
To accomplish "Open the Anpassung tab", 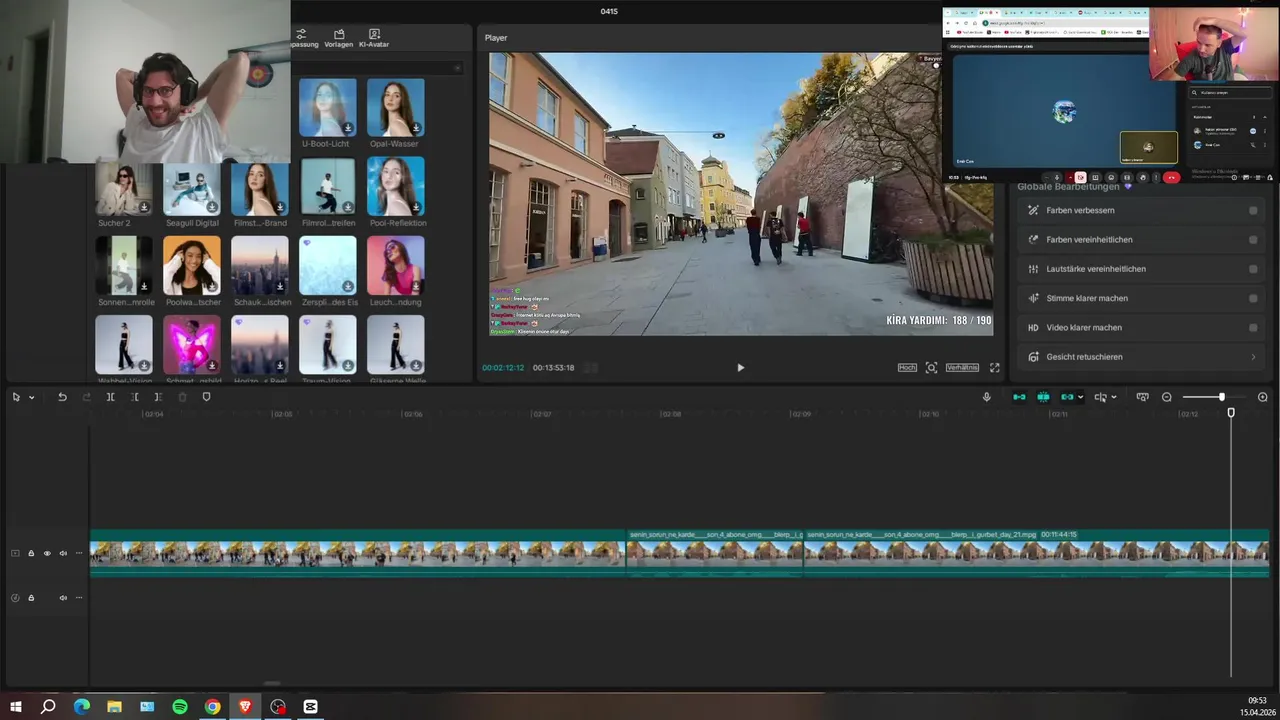I will [304, 39].
